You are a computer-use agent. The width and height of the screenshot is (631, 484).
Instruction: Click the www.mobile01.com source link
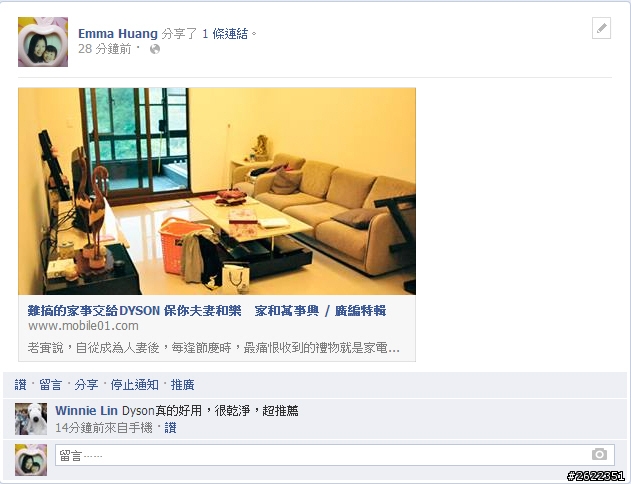(x=83, y=326)
